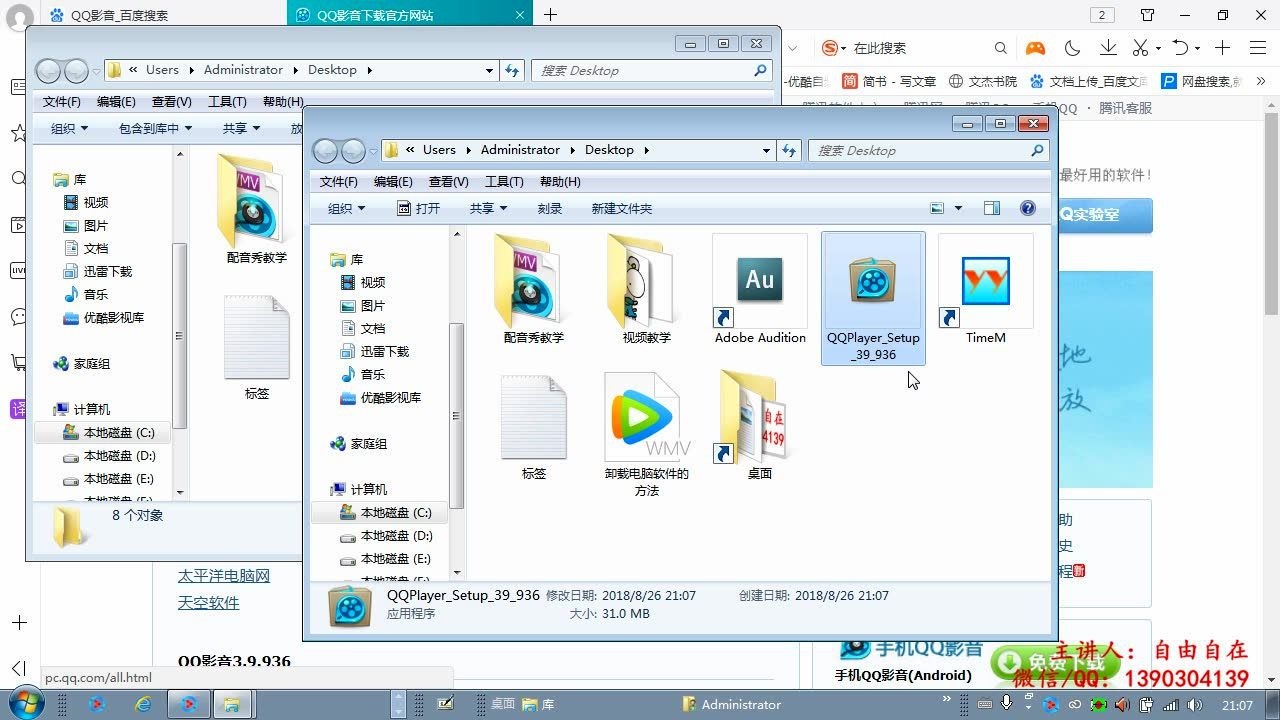Open 文件(F) menu in back Explorer window
The image size is (1280, 720).
61,101
